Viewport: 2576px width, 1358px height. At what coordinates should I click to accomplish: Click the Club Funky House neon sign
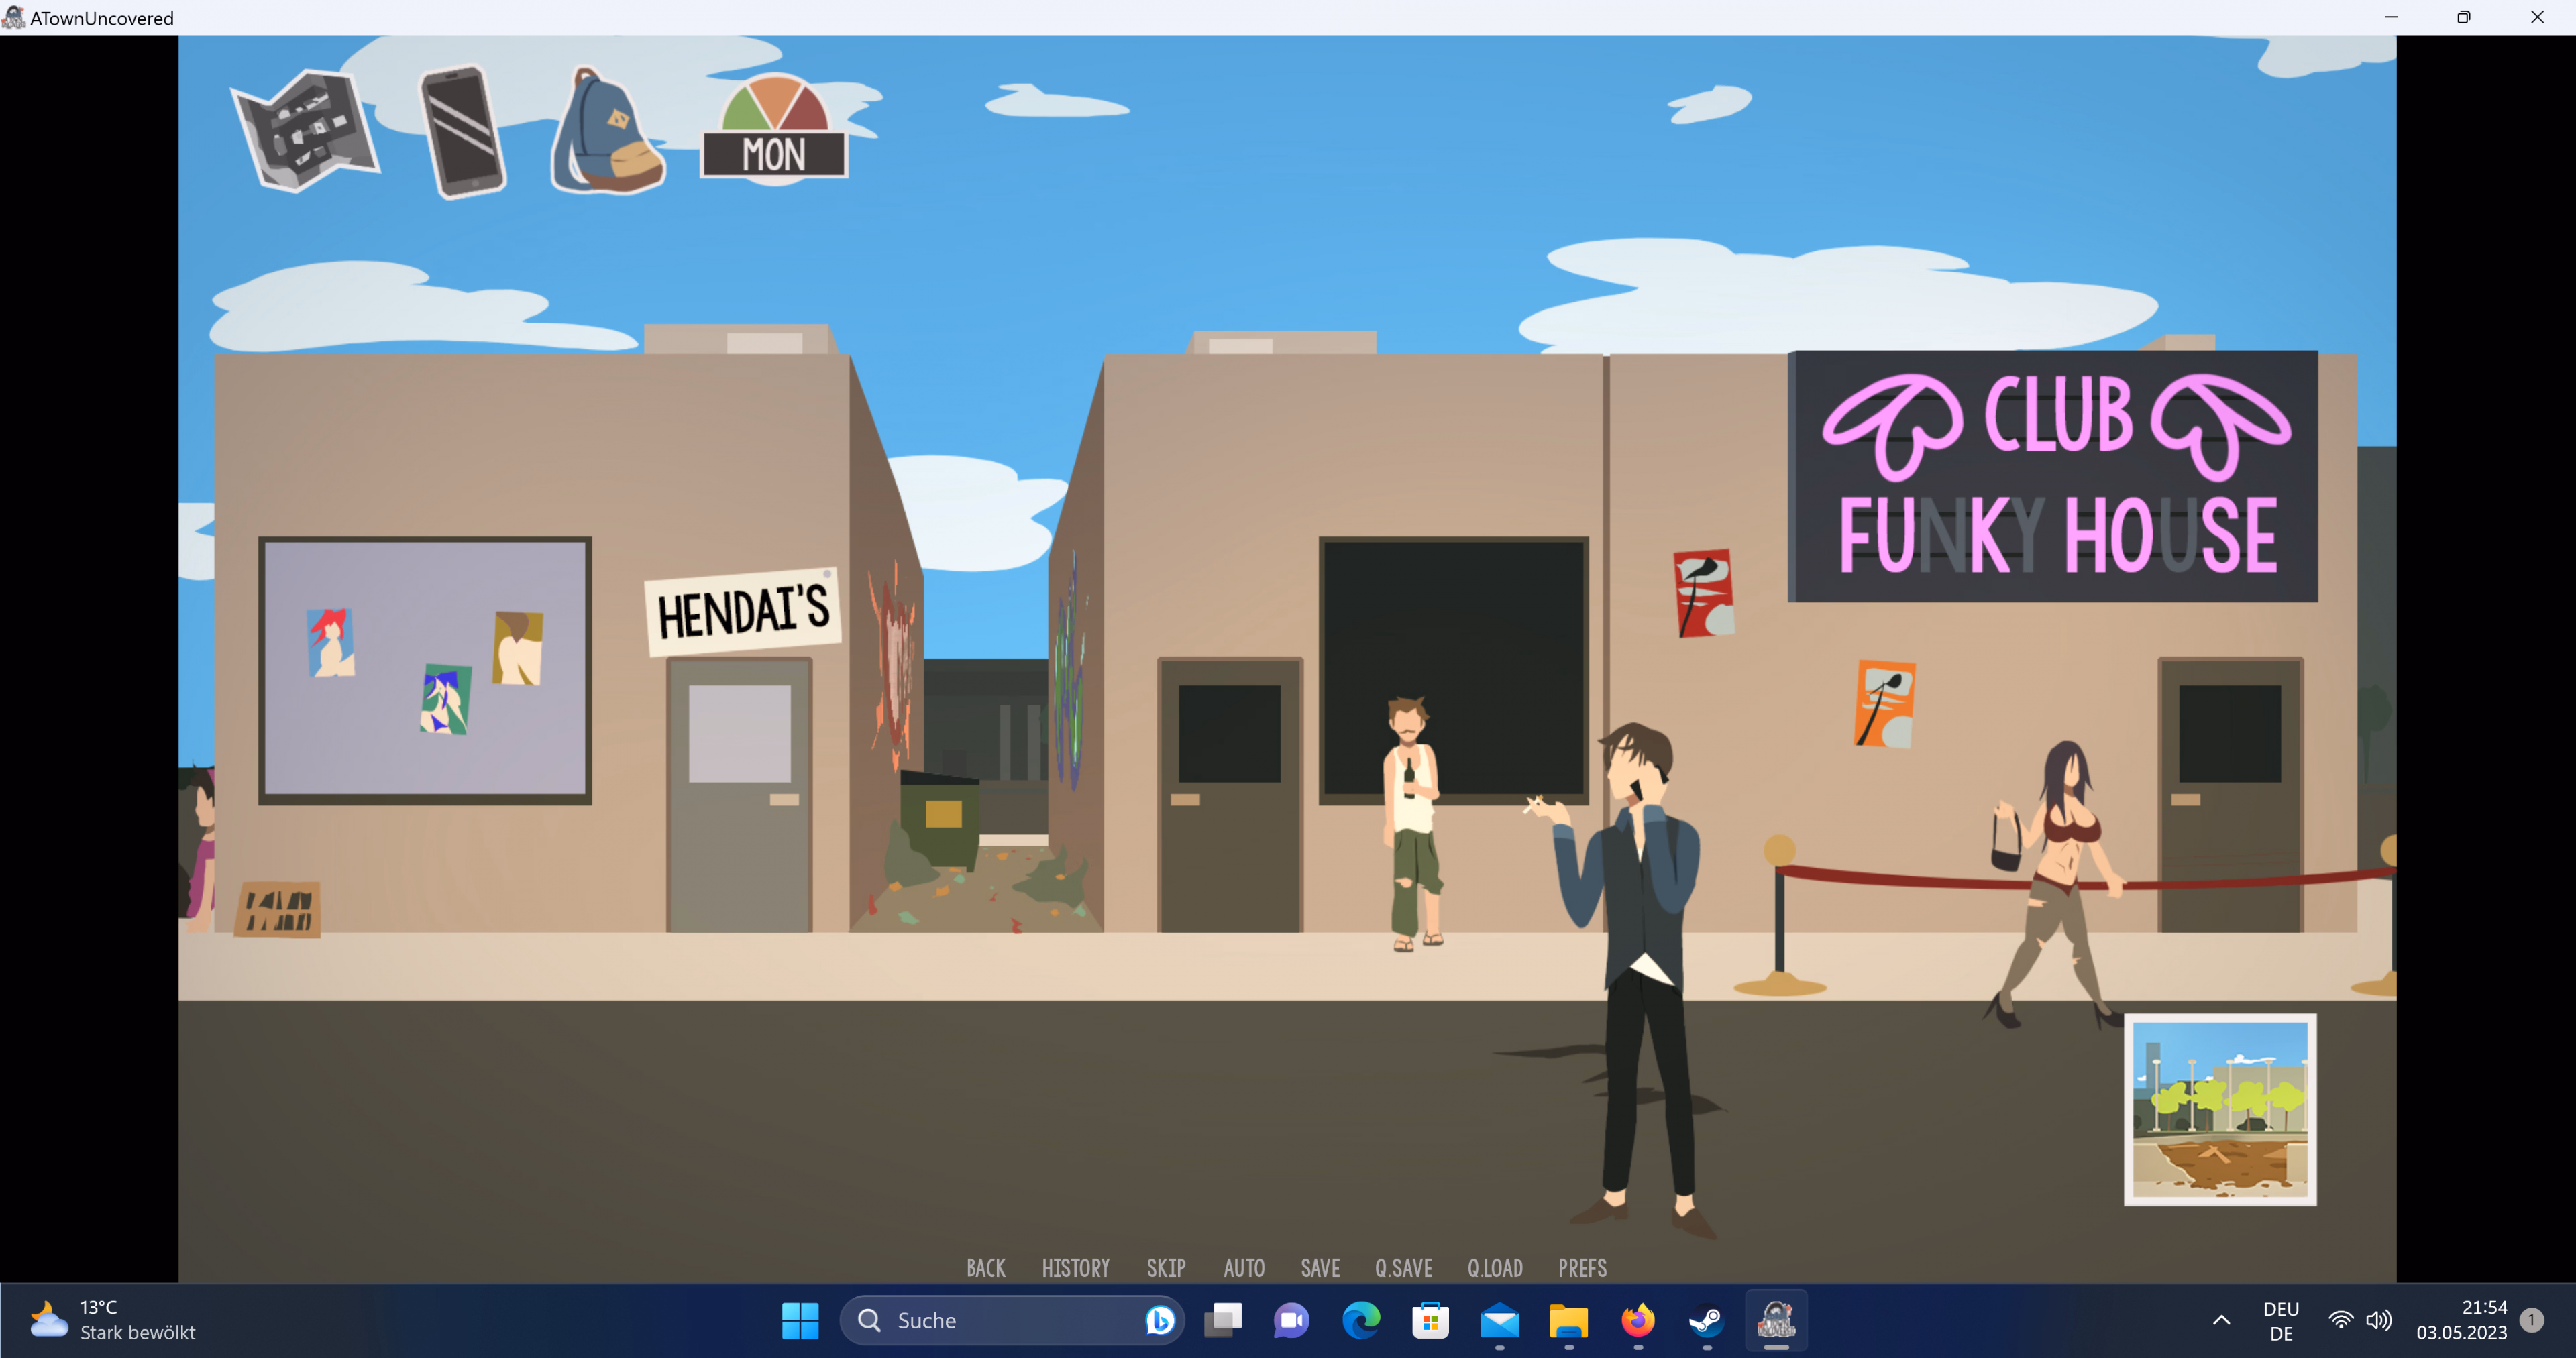click(2054, 476)
